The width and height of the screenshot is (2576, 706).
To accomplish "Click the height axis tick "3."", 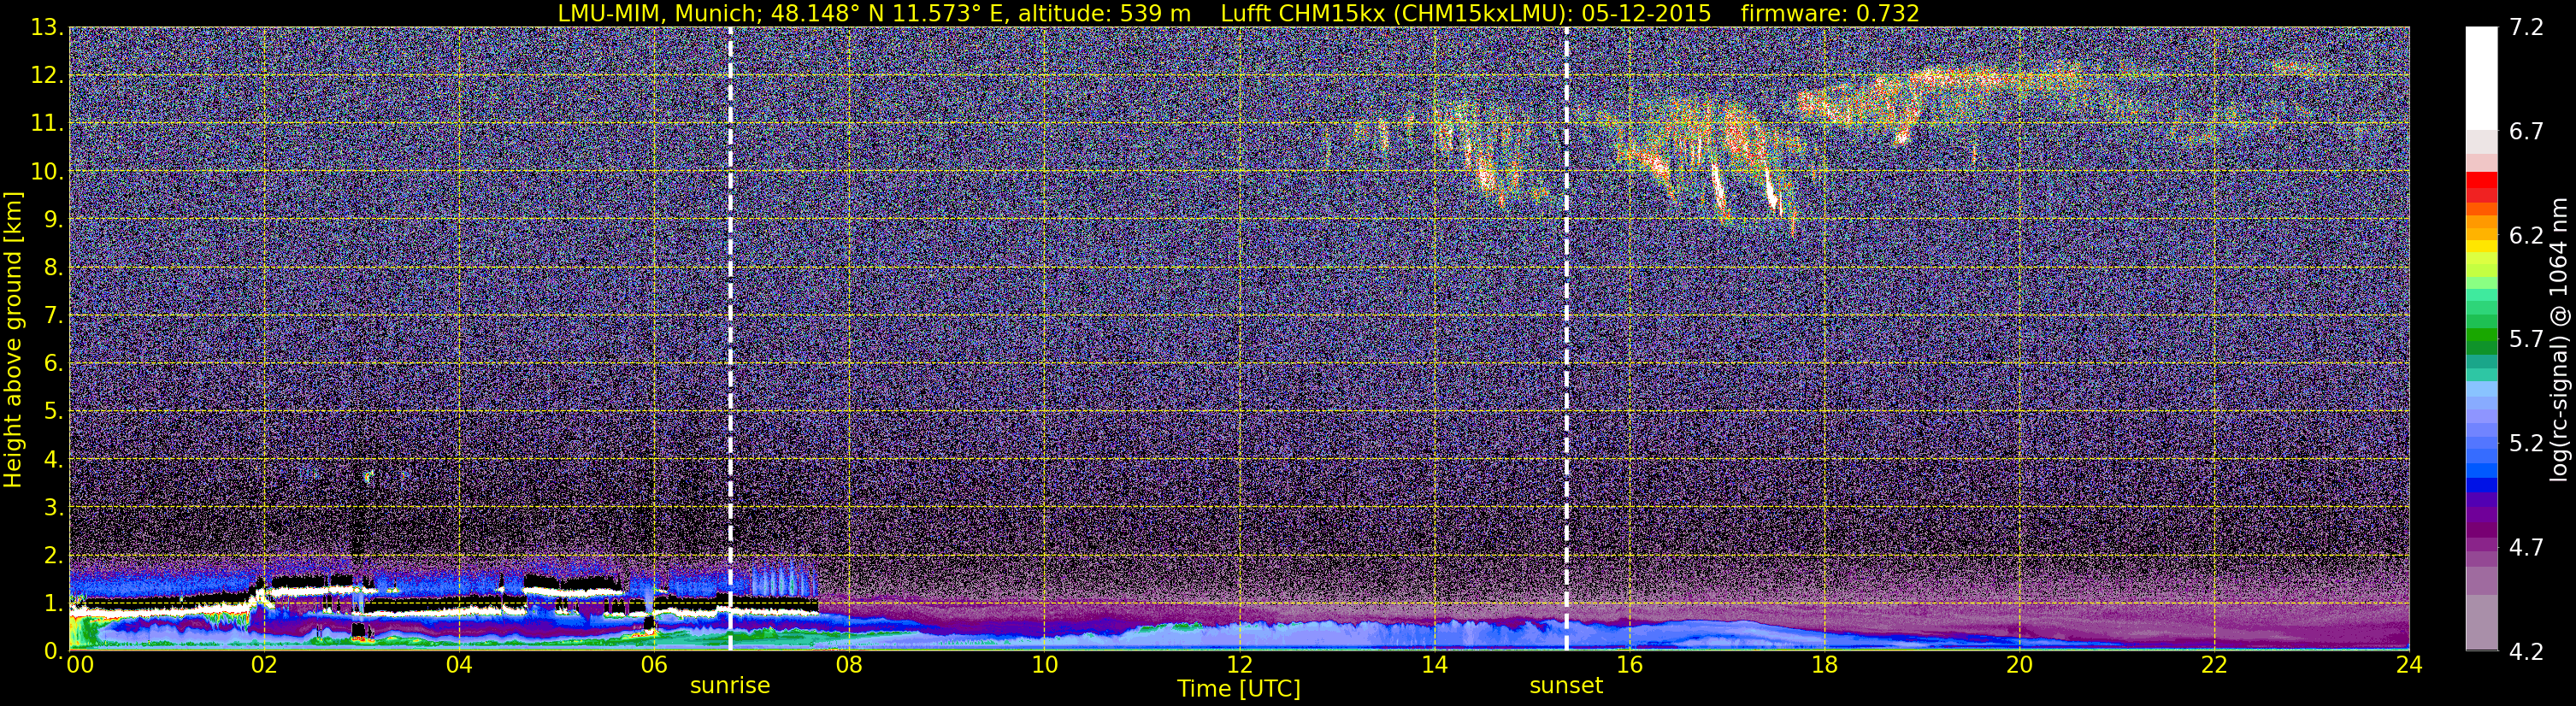I will (54, 507).
